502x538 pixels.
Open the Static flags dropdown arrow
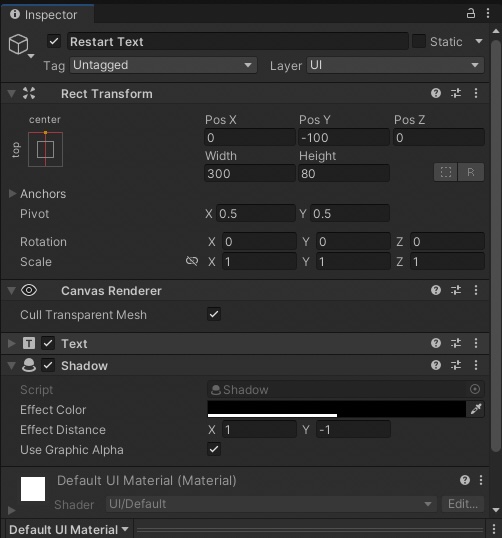[x=479, y=41]
